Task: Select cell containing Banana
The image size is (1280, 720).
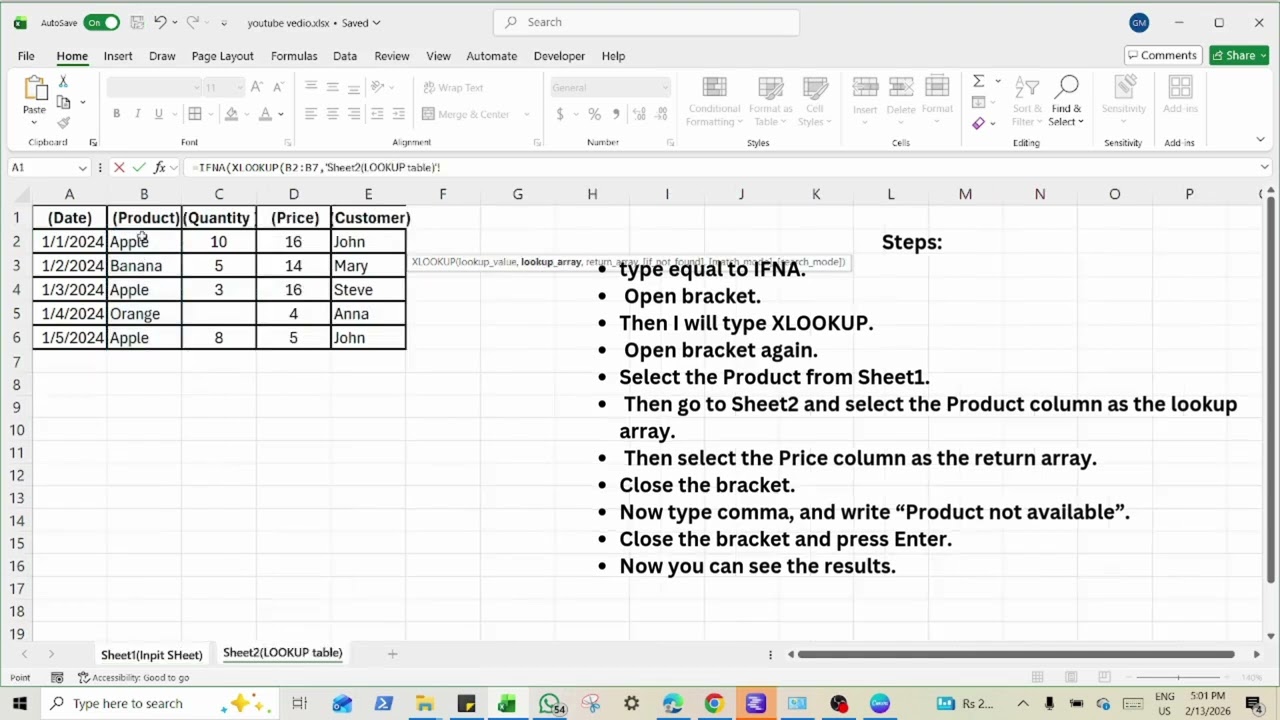Action: 144,266
